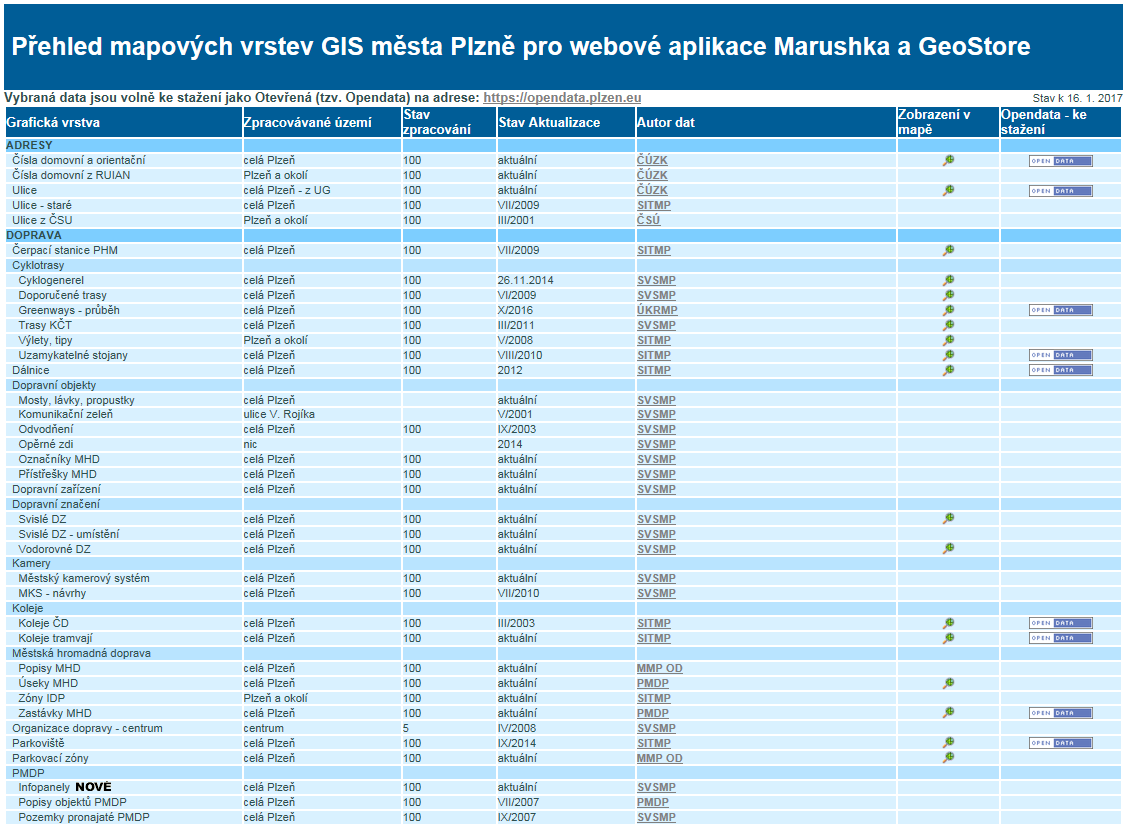Open Cyklogenerel layer map icon
The height and width of the screenshot is (824, 1125).
pos(949,280)
